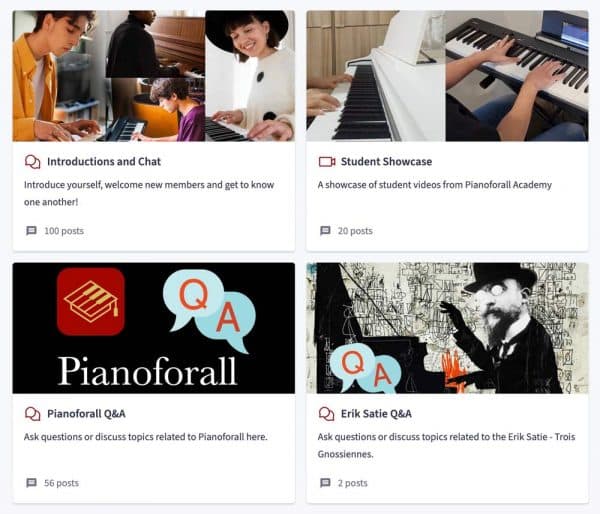Click the comment icon next to 20 posts
The image size is (600, 514).
coord(325,230)
